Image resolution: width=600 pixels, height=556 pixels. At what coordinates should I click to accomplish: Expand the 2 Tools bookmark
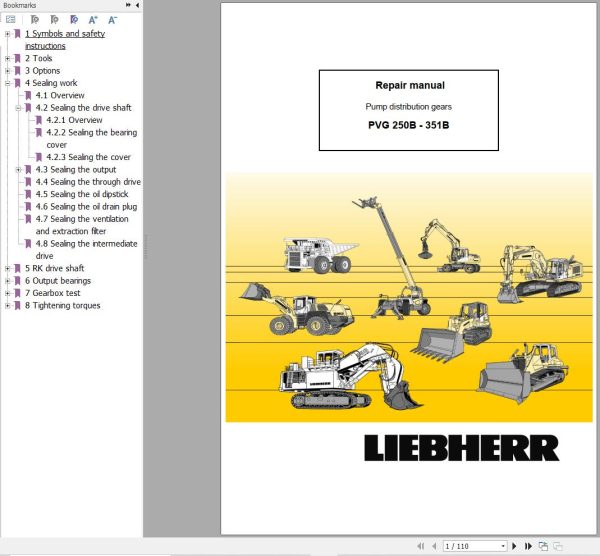pos(7,59)
